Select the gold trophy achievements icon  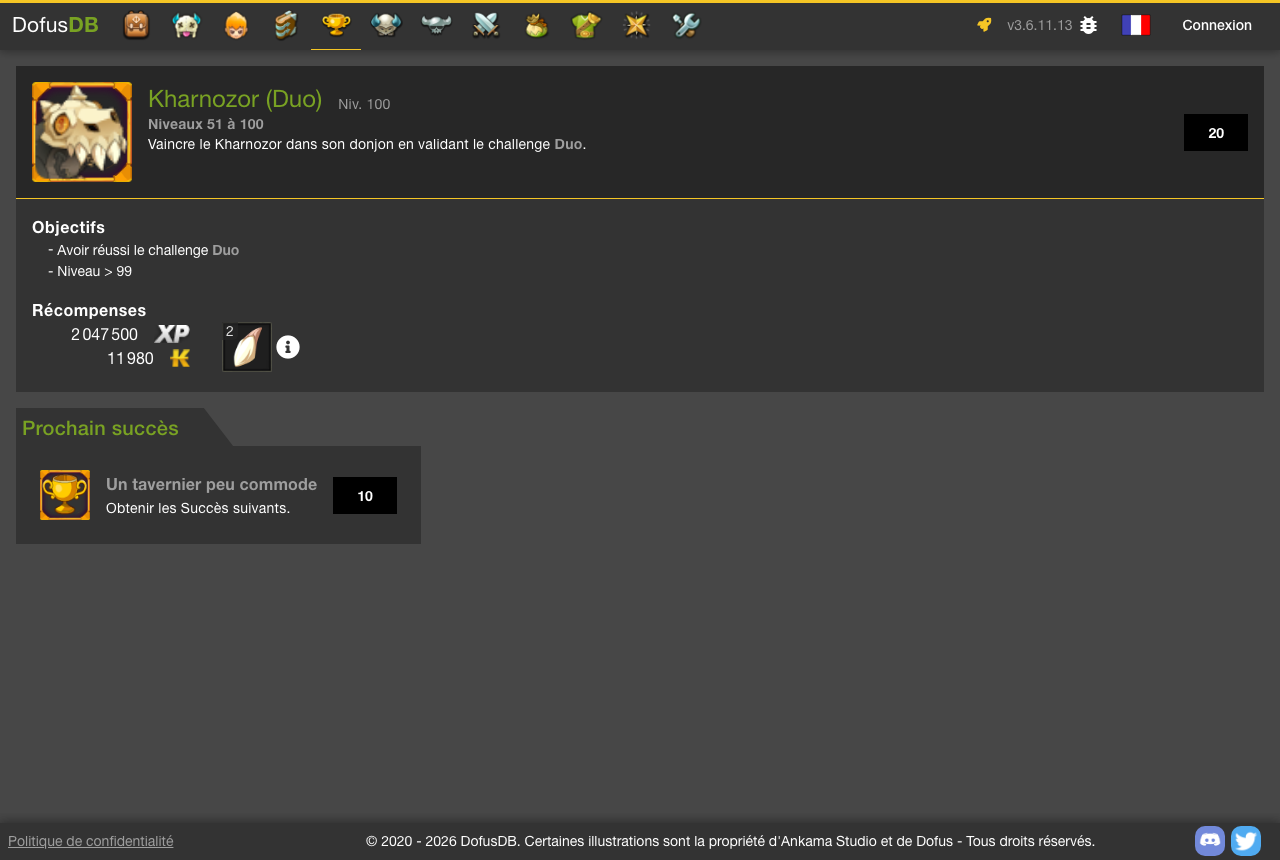click(x=336, y=25)
